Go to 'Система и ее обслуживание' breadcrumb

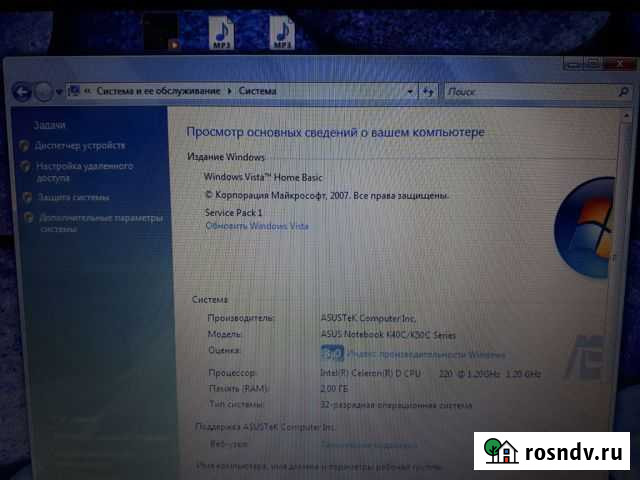(158, 91)
